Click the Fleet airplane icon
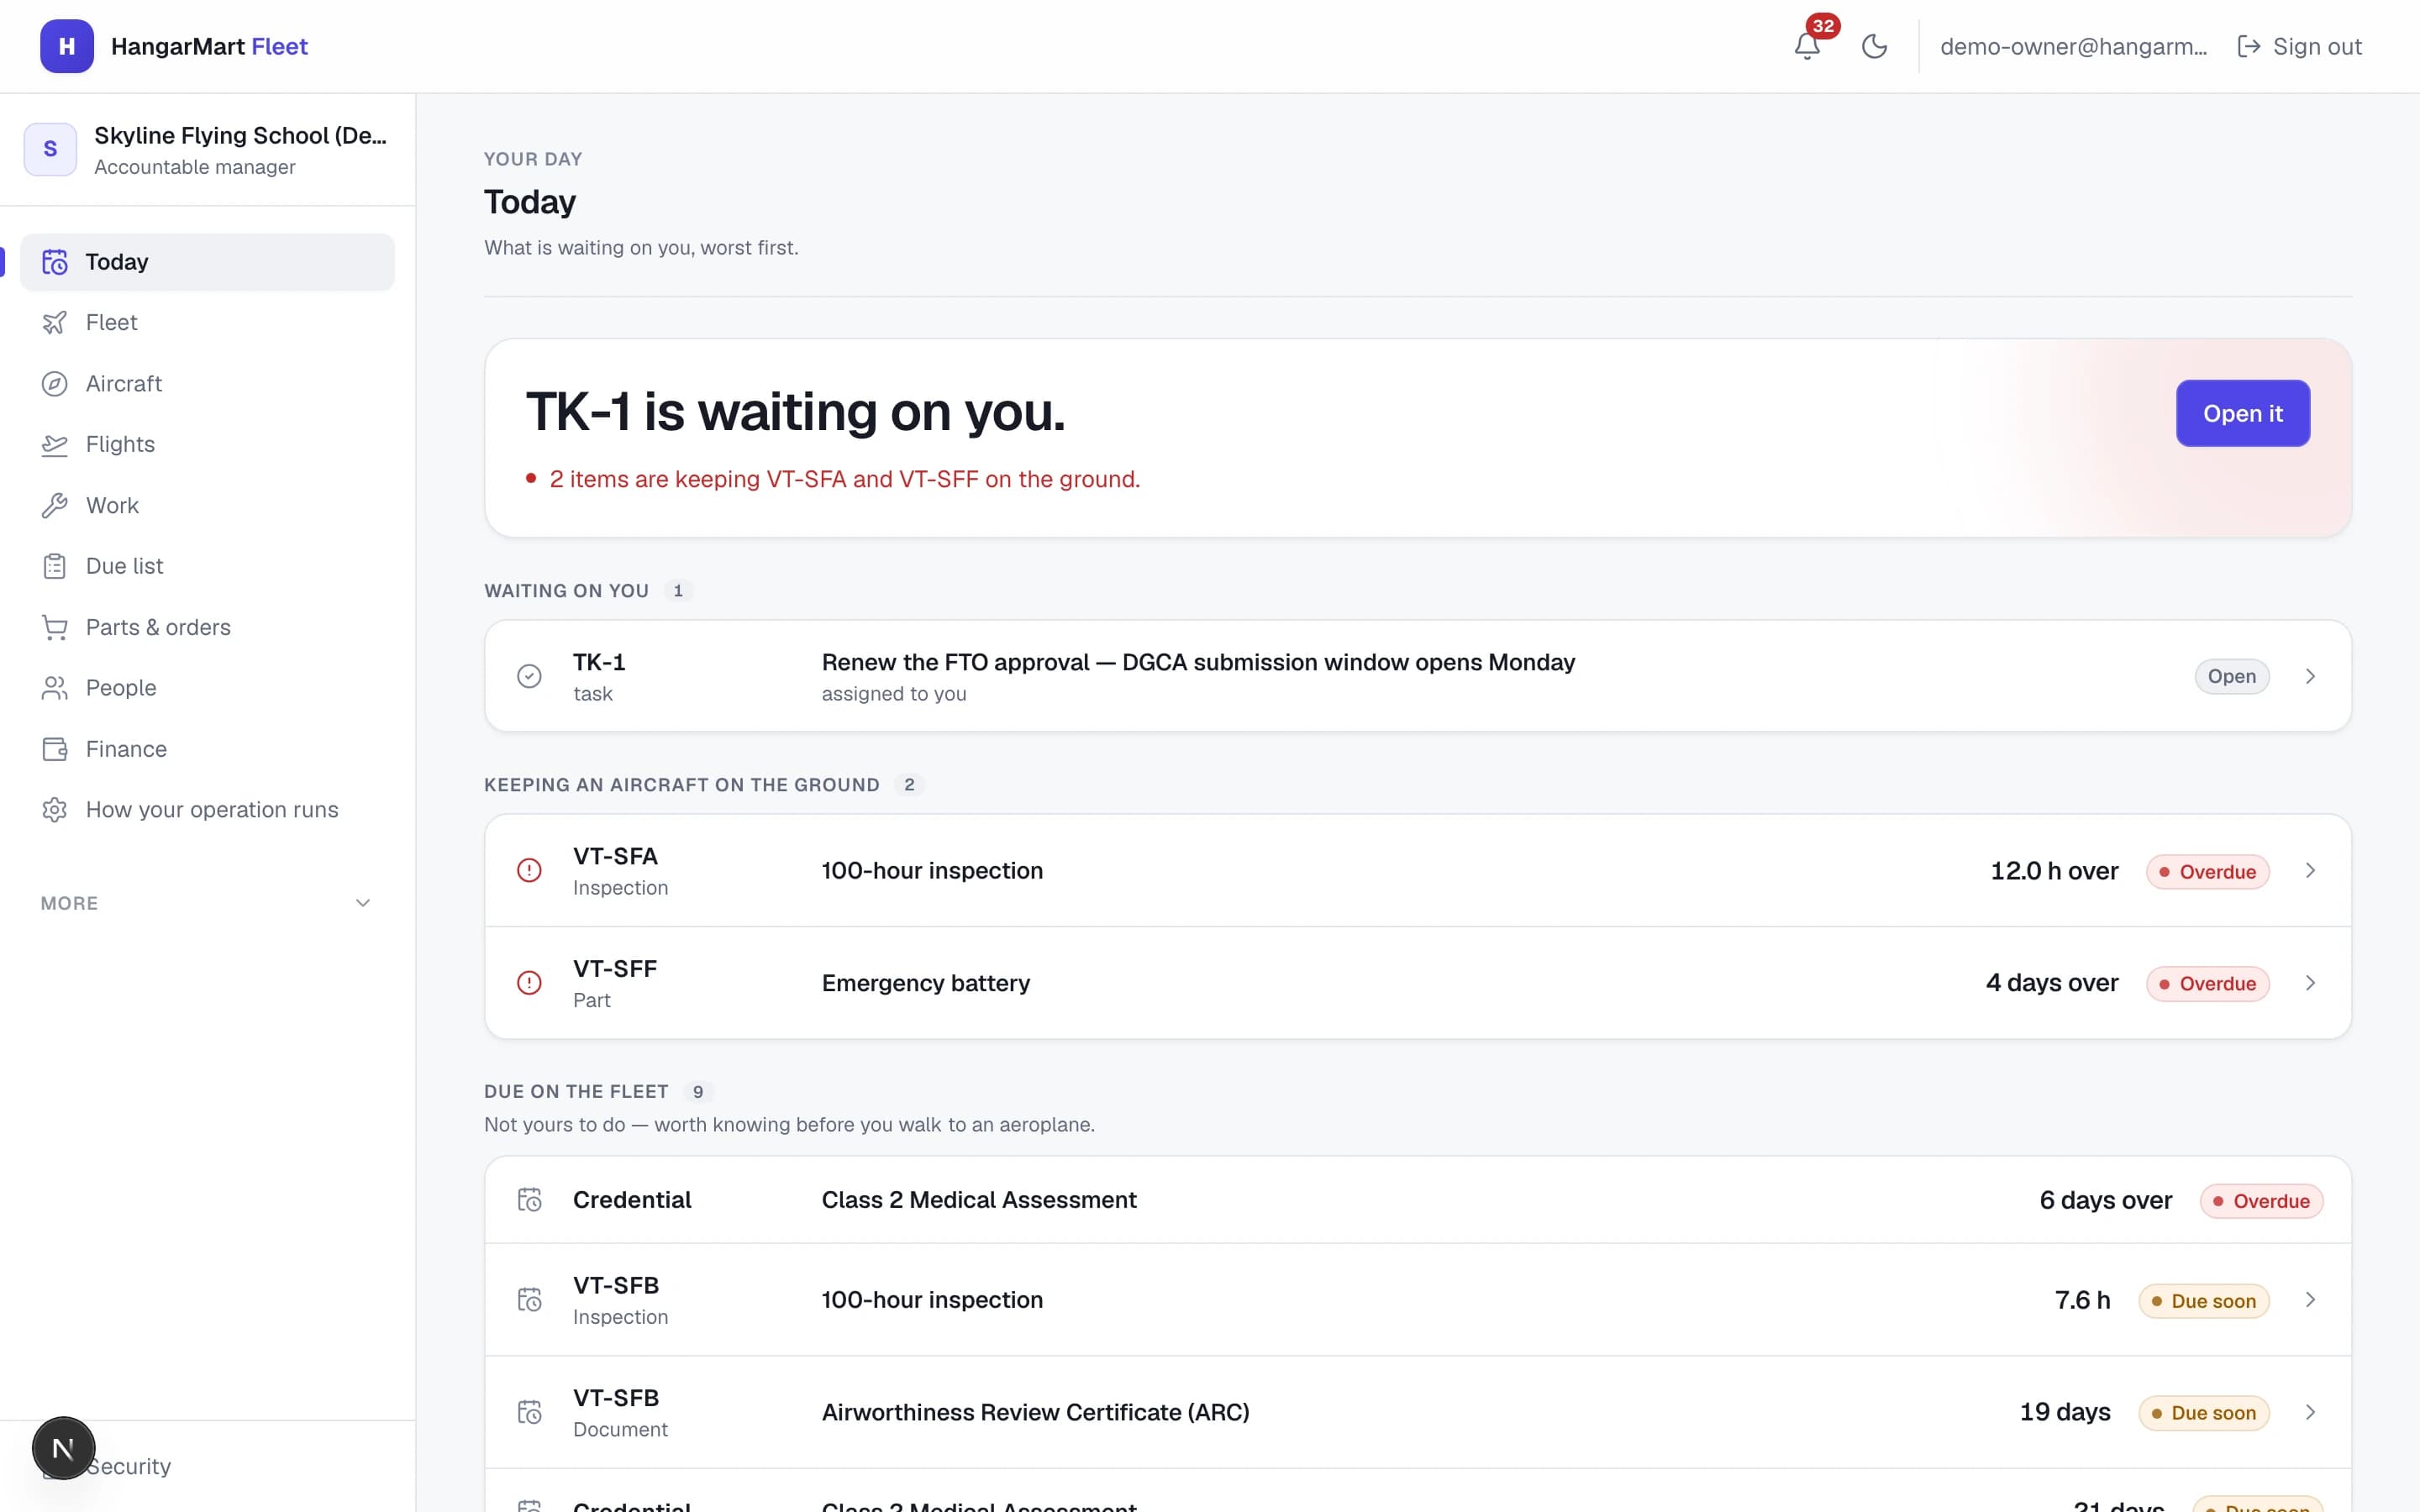The height and width of the screenshot is (1512, 2420). [55, 322]
